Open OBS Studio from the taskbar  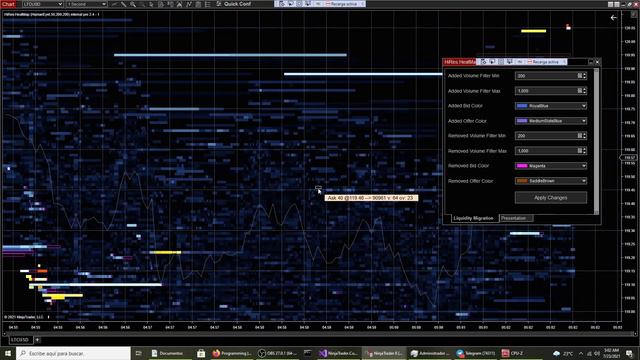coord(277,353)
